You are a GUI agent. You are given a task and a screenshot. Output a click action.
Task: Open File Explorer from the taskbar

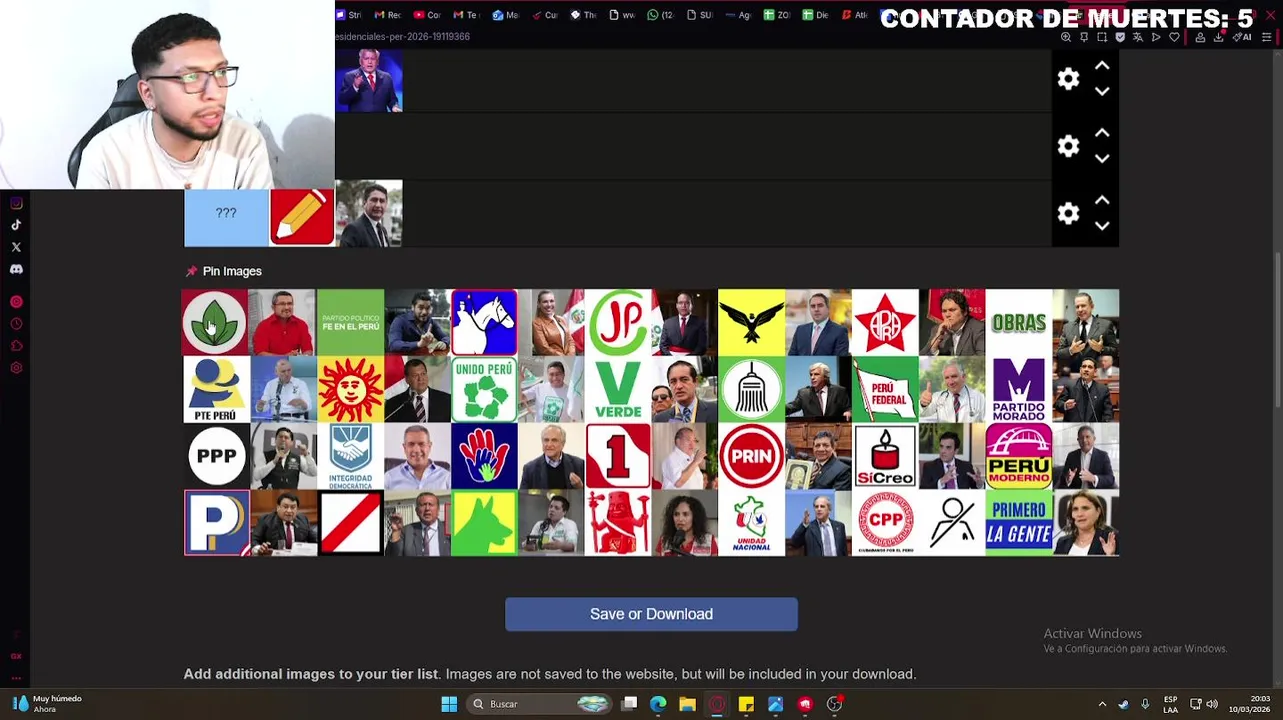pyautogui.click(x=687, y=704)
